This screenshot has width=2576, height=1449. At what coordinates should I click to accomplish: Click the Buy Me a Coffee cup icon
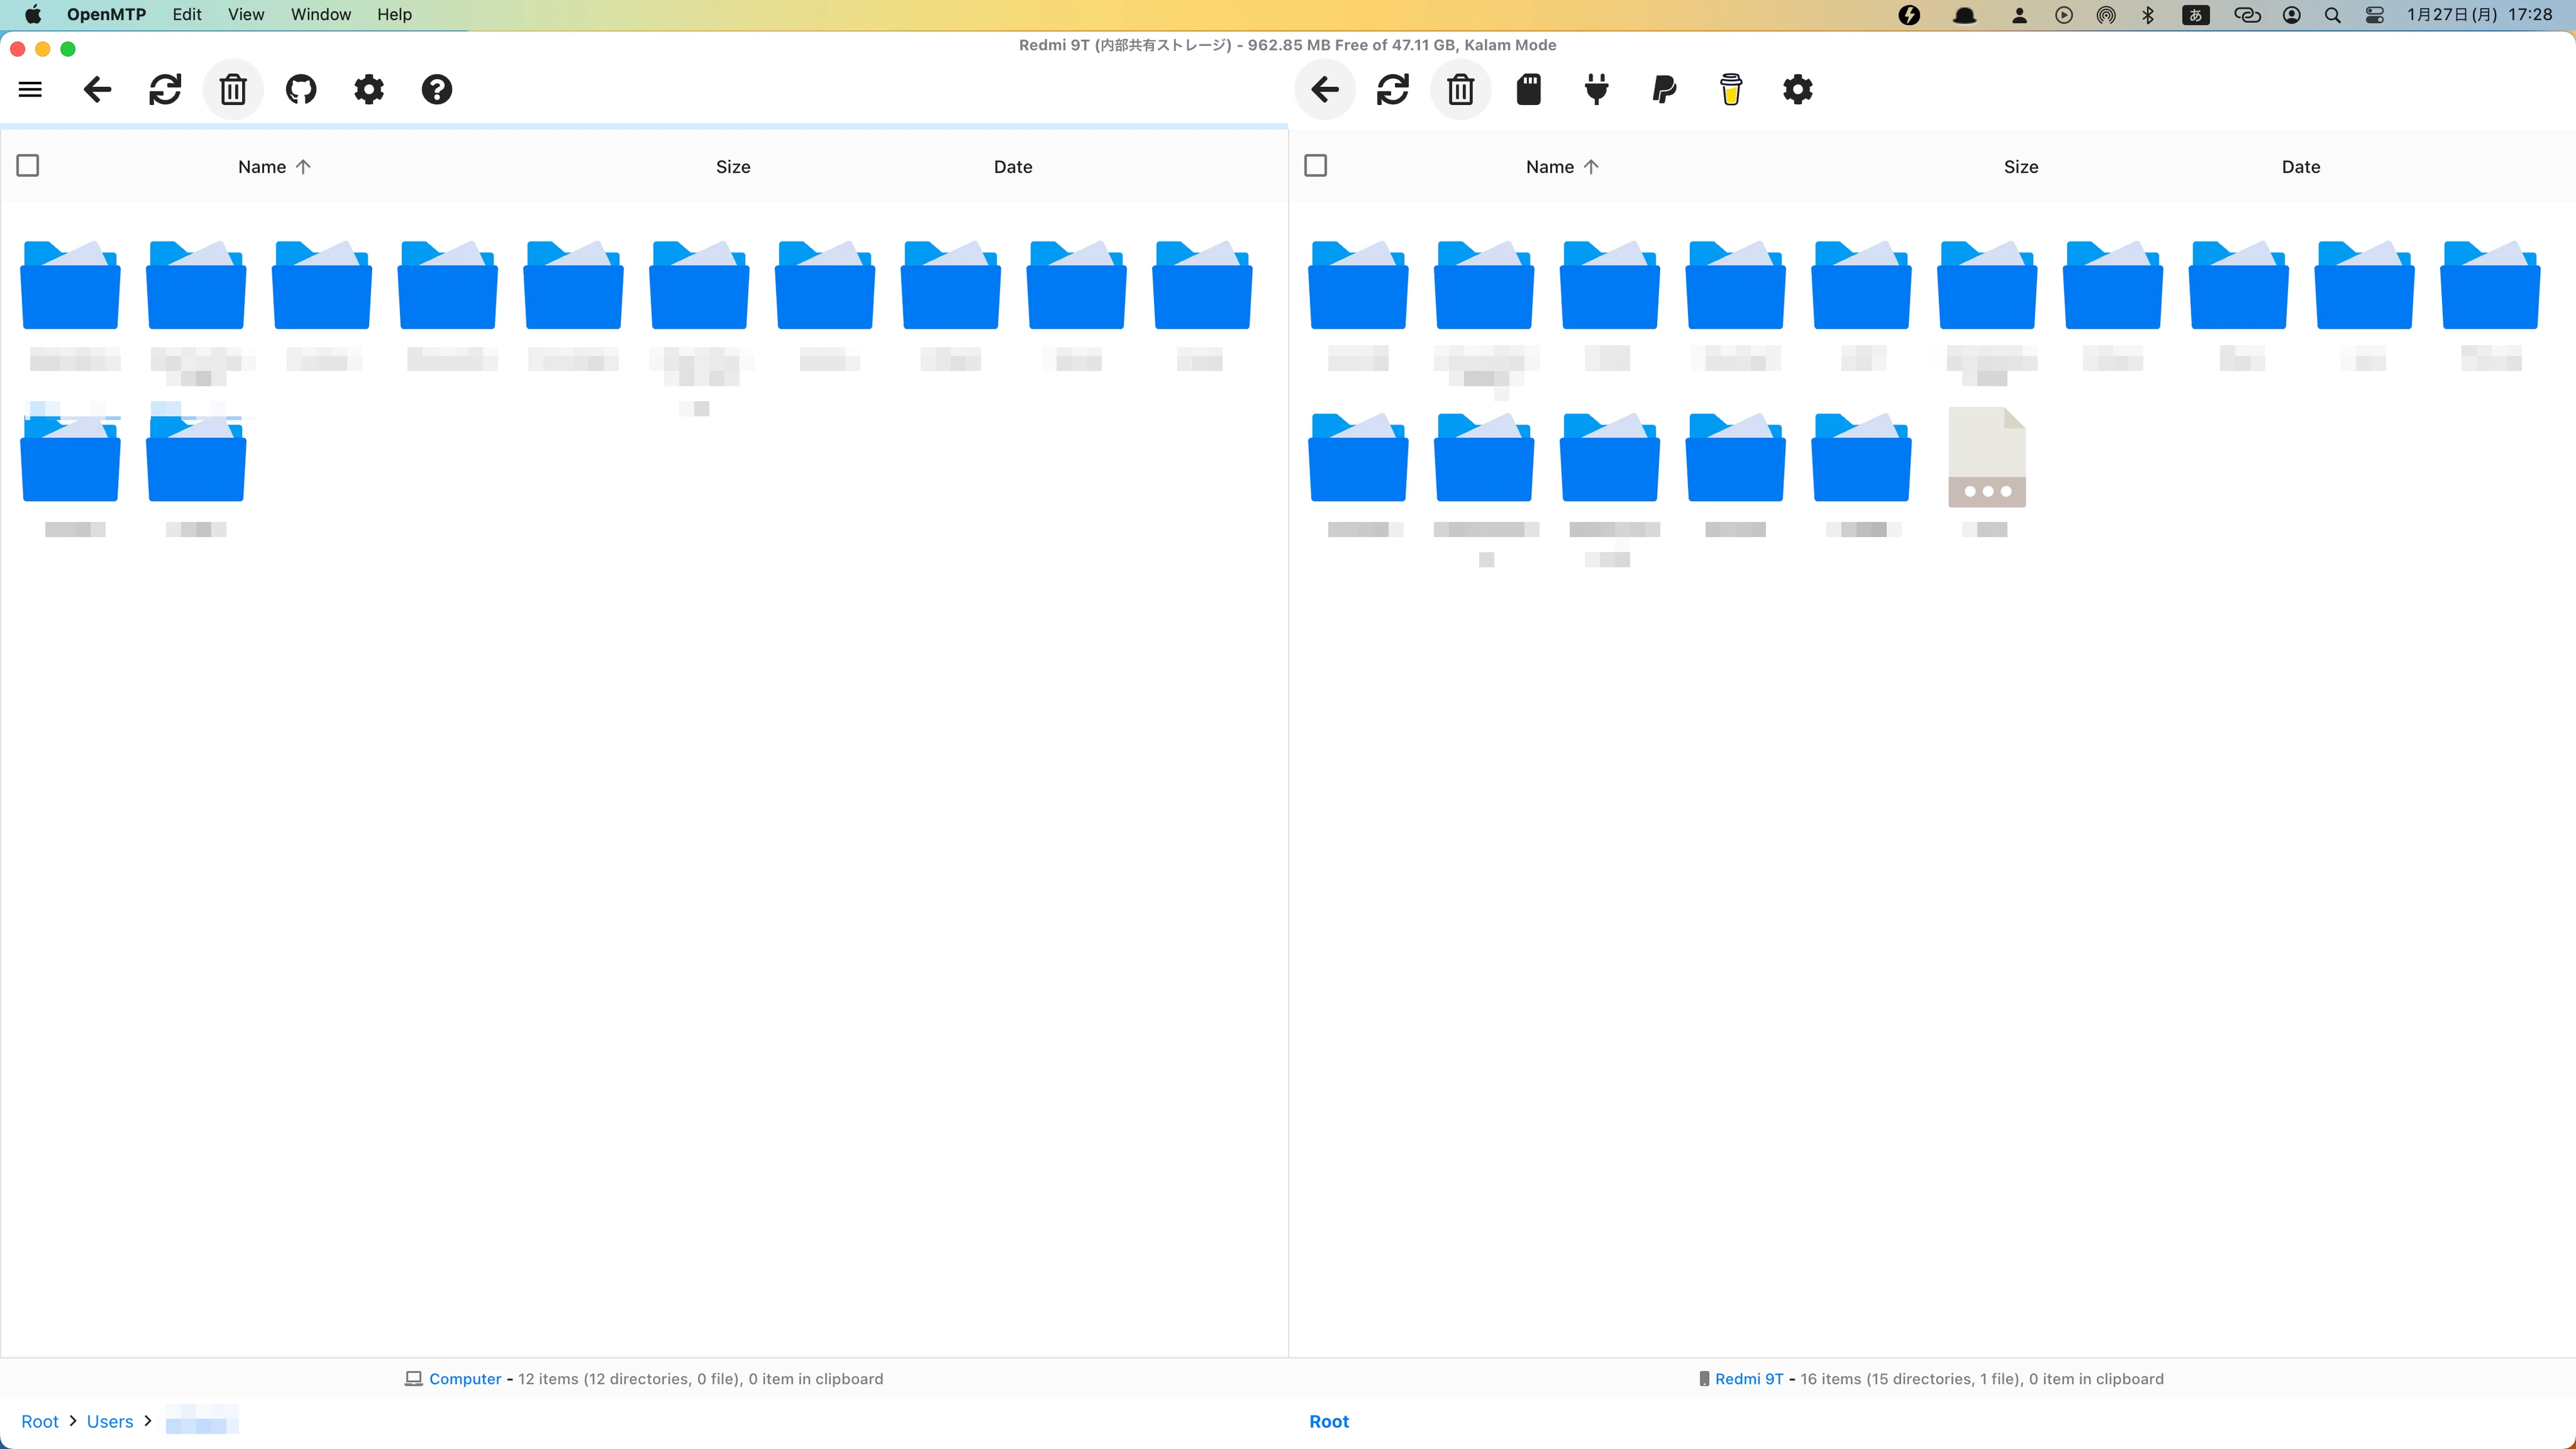pos(1731,90)
